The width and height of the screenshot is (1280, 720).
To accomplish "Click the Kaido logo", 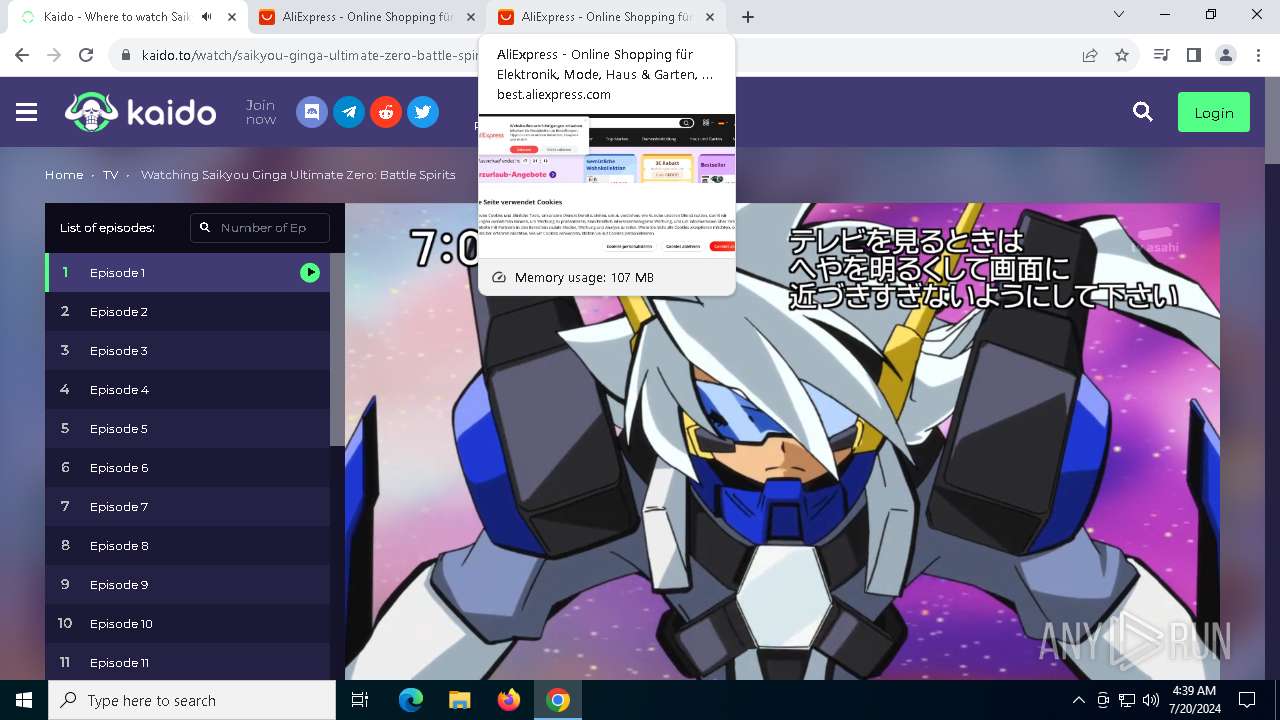I will pyautogui.click(x=141, y=112).
